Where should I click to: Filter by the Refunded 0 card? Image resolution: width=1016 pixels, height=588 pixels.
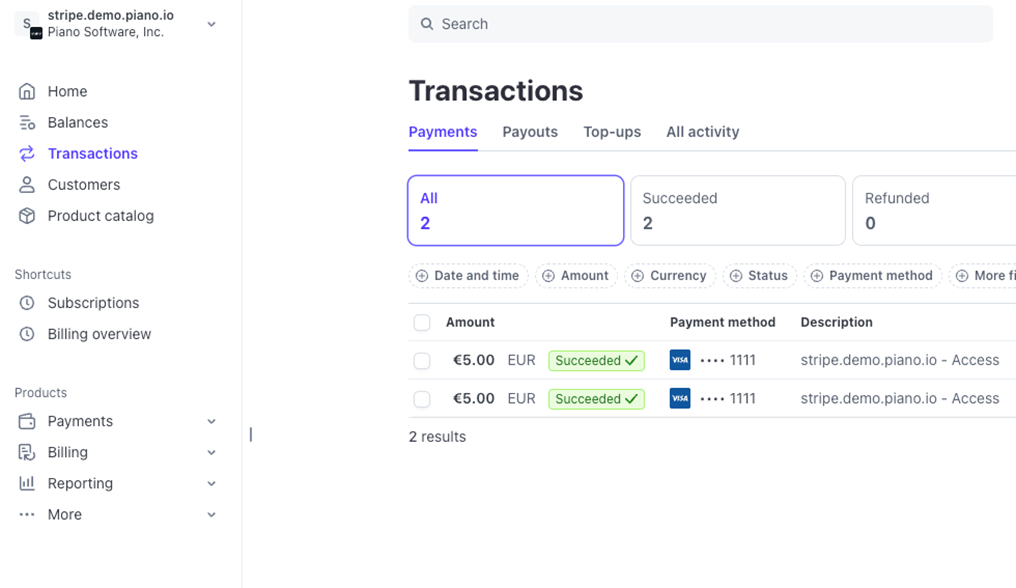(934, 211)
